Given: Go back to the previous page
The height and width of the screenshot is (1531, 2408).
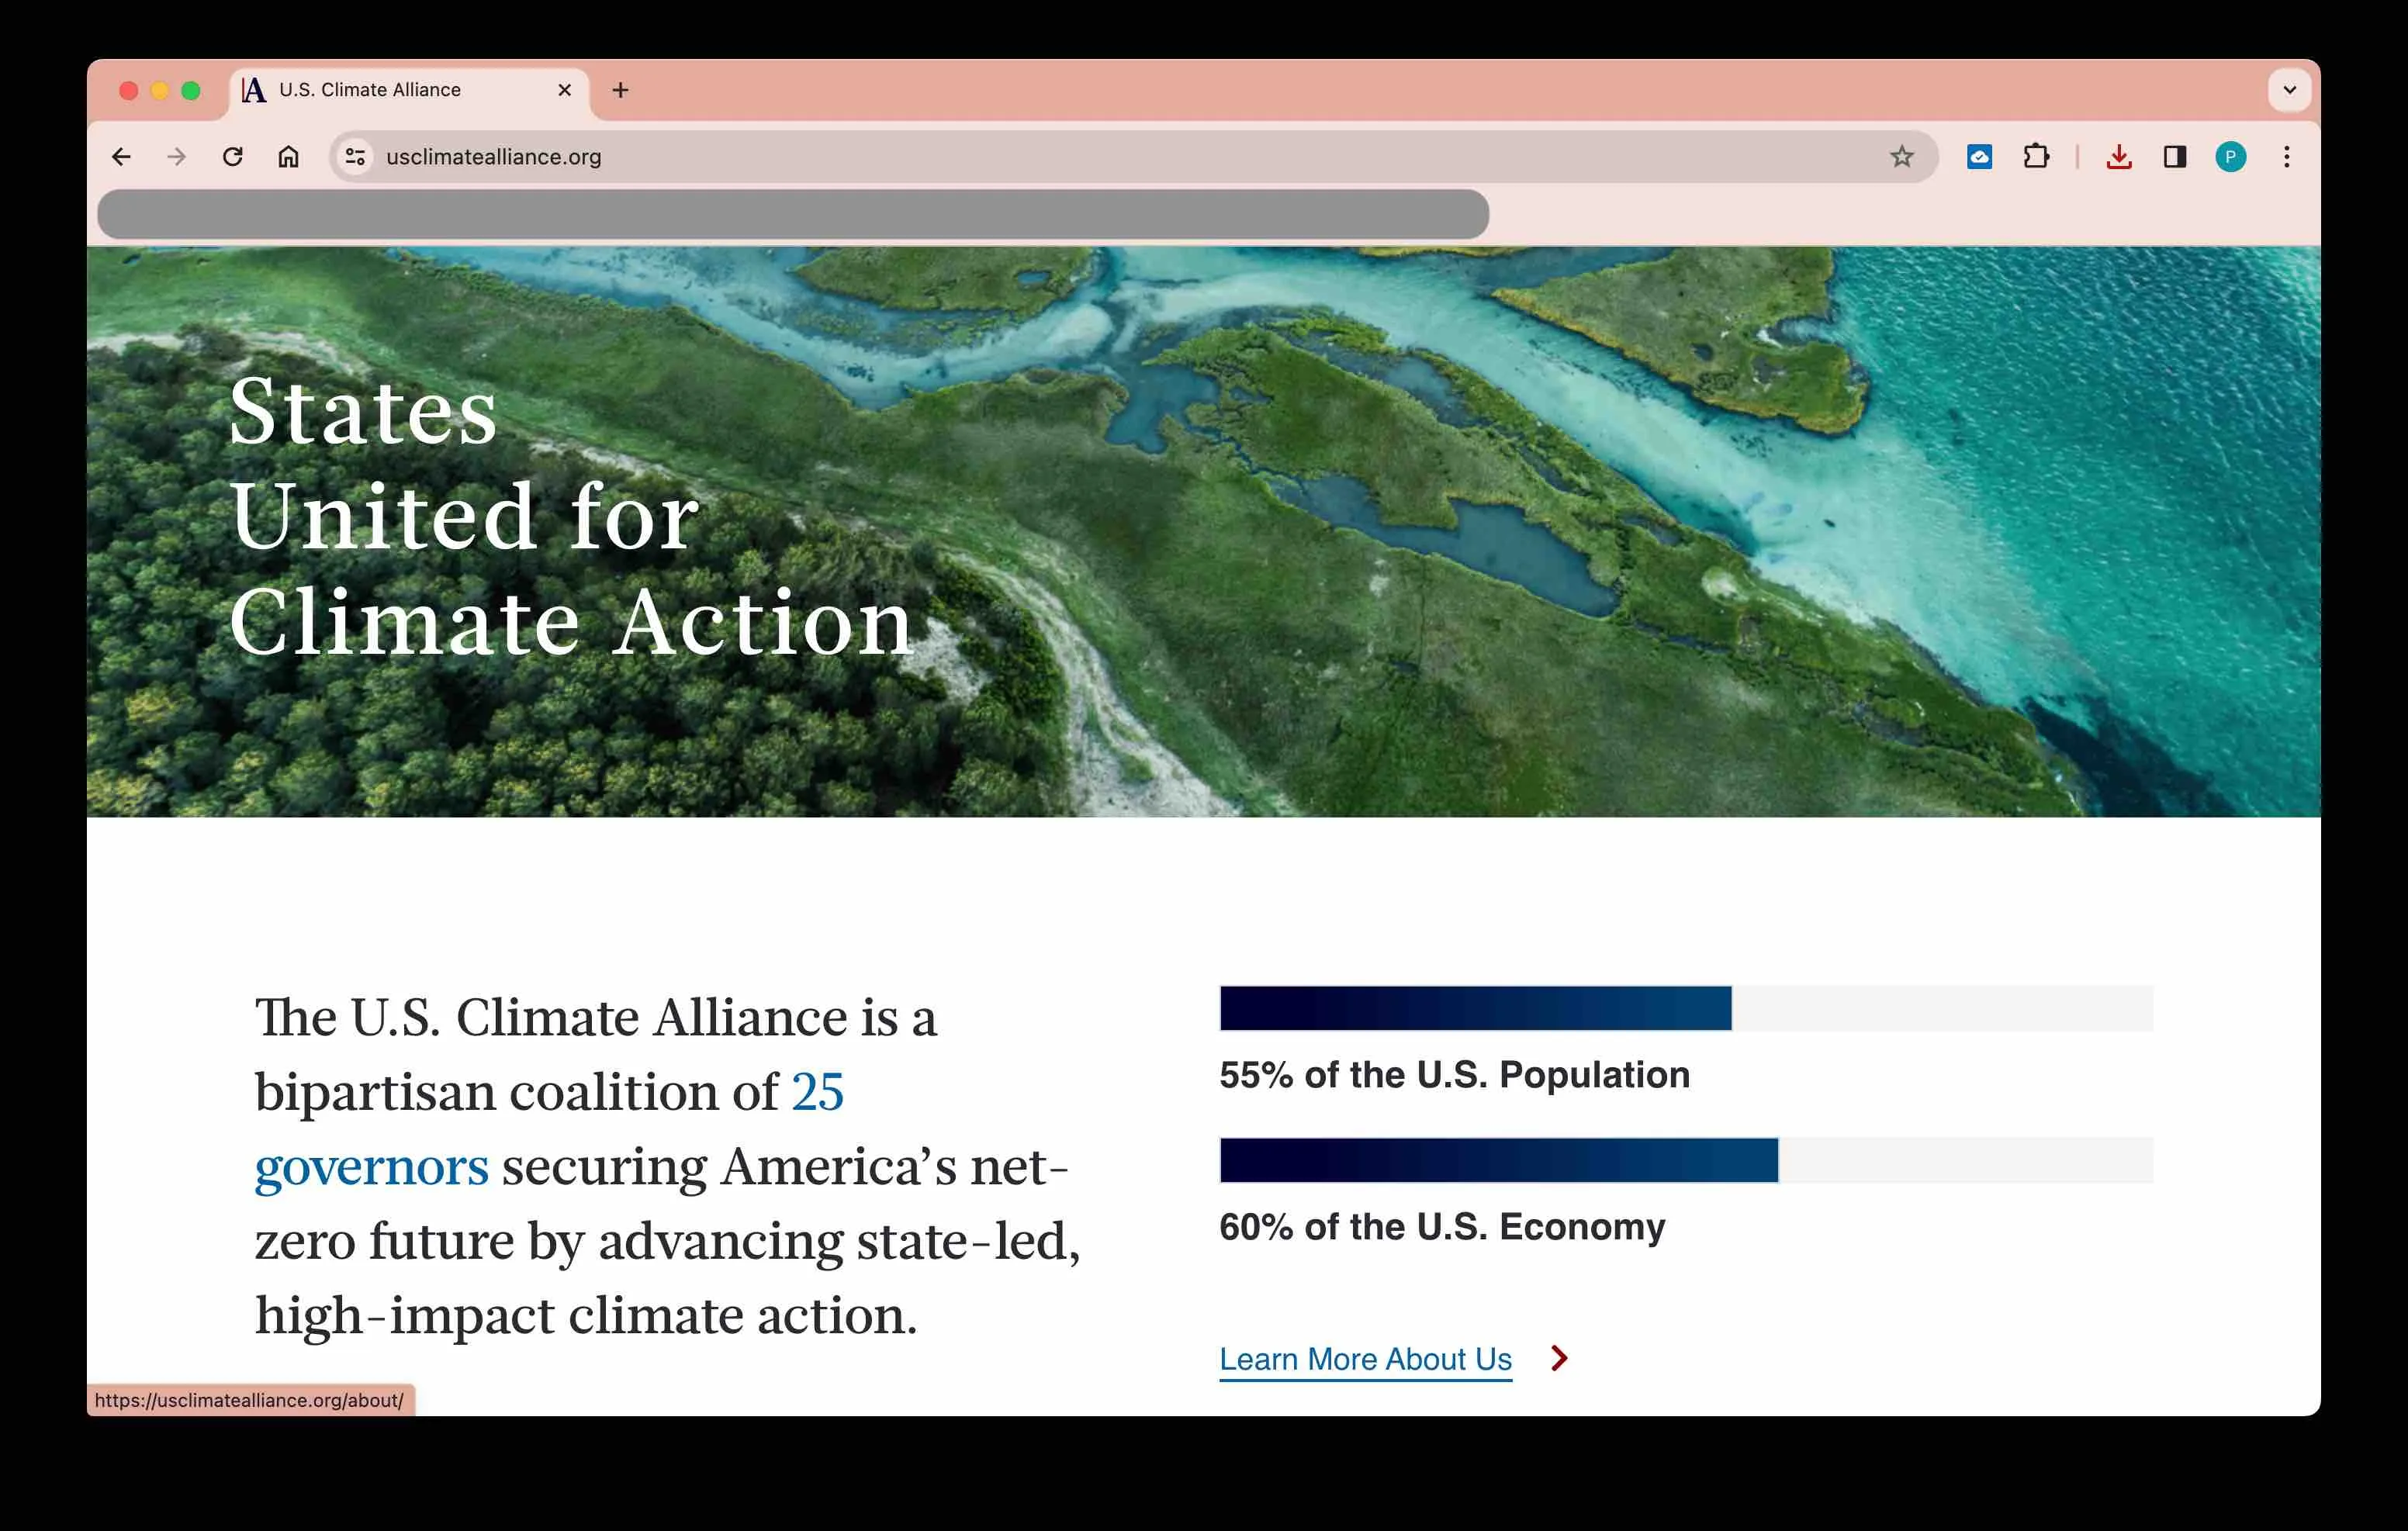Looking at the screenshot, I should [121, 157].
